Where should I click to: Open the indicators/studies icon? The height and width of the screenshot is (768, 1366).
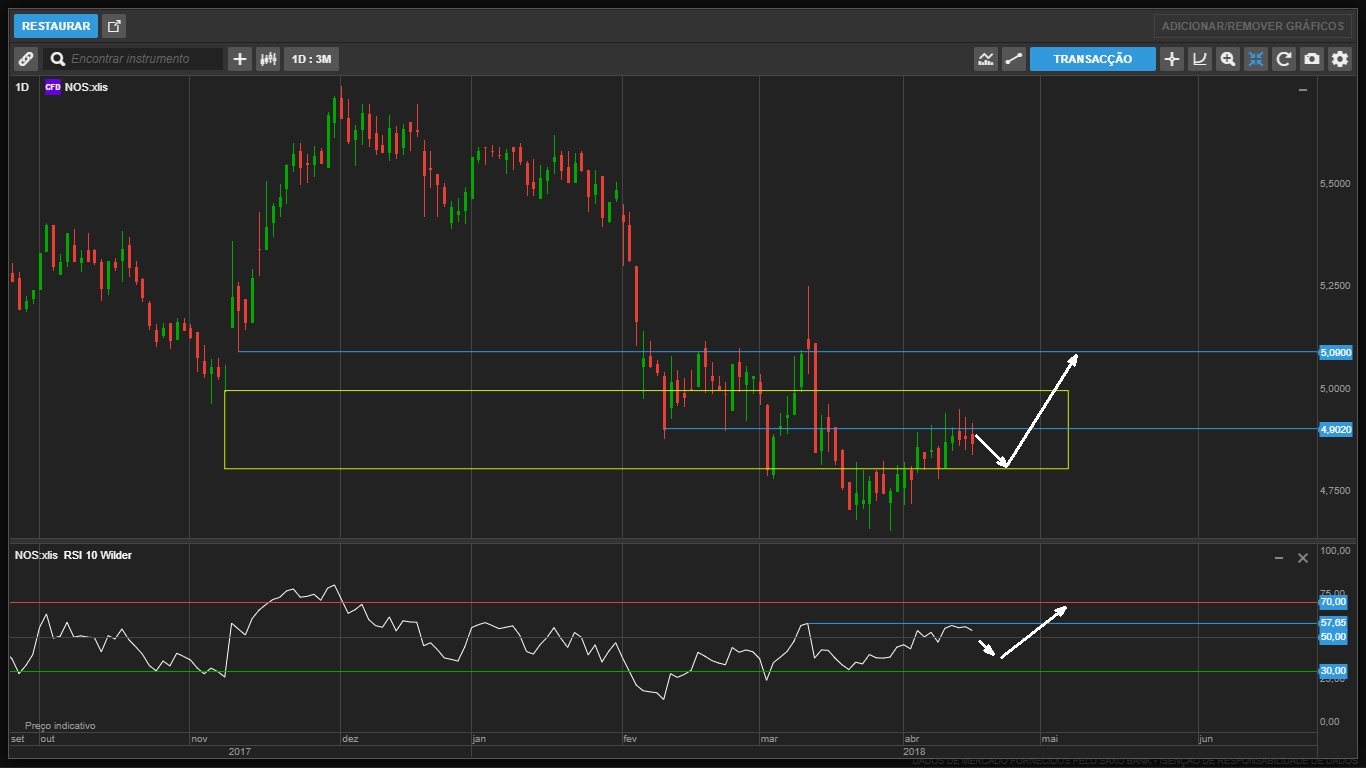pos(986,59)
